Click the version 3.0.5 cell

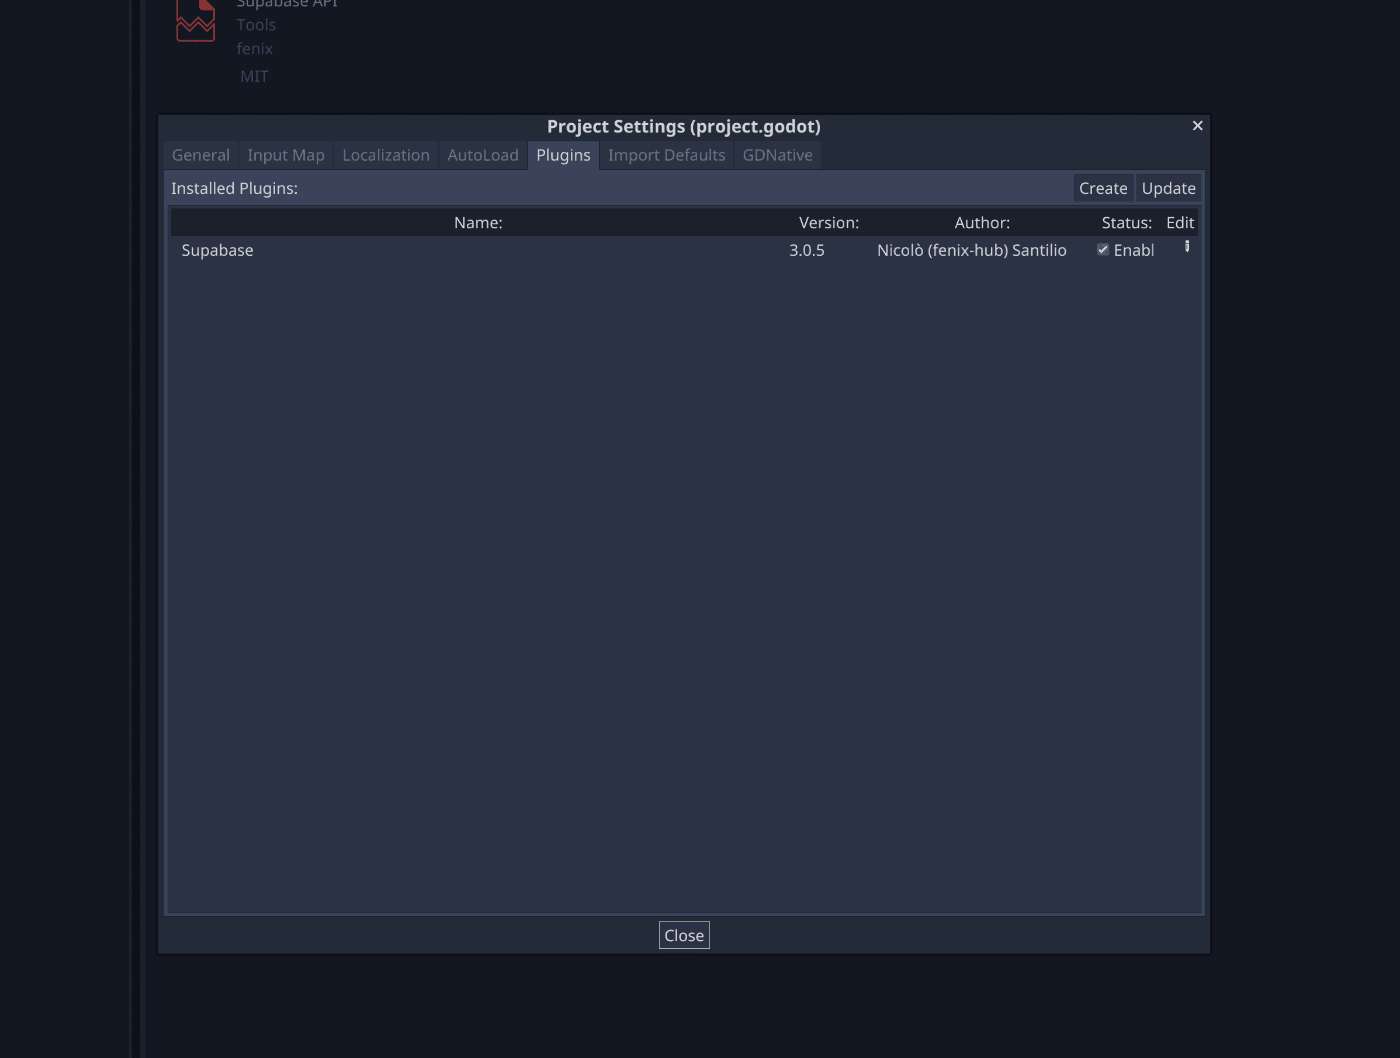click(807, 250)
